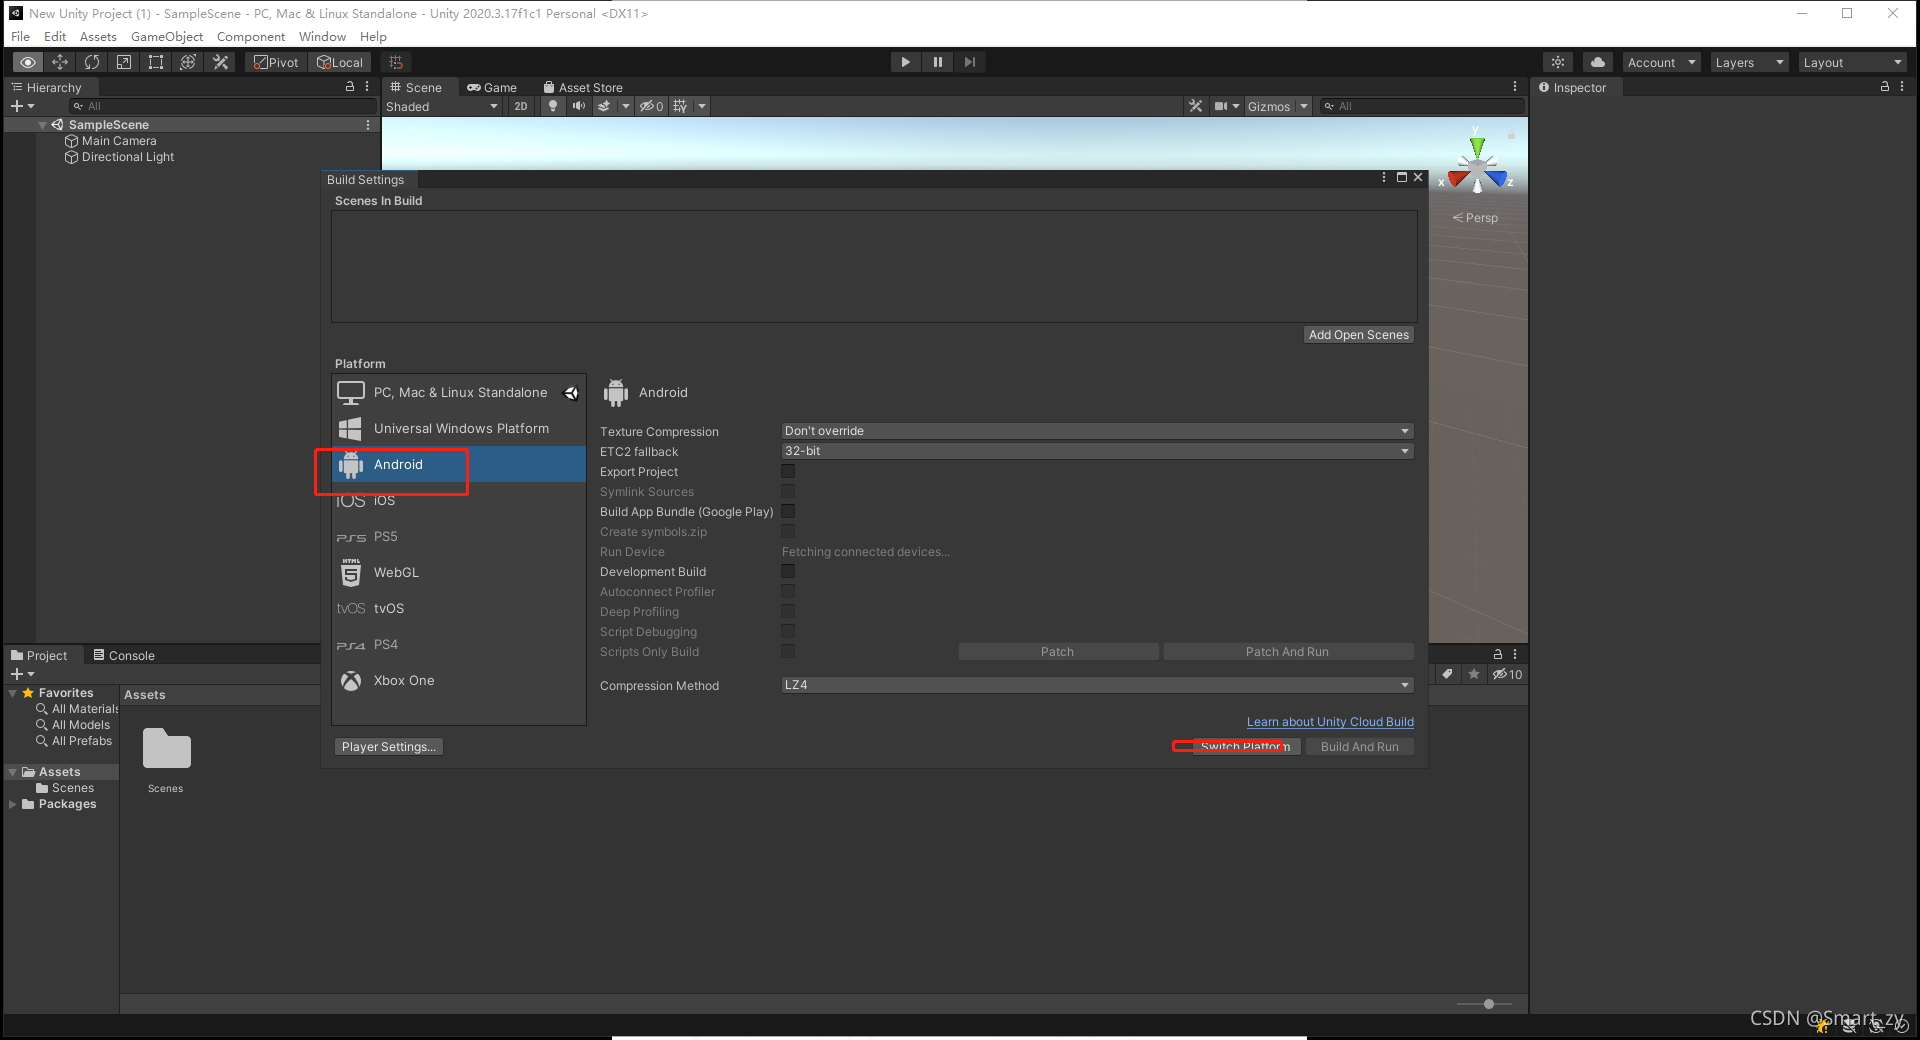The height and width of the screenshot is (1040, 1920).
Task: Toggle Scene lighting bulb icon
Action: click(553, 106)
